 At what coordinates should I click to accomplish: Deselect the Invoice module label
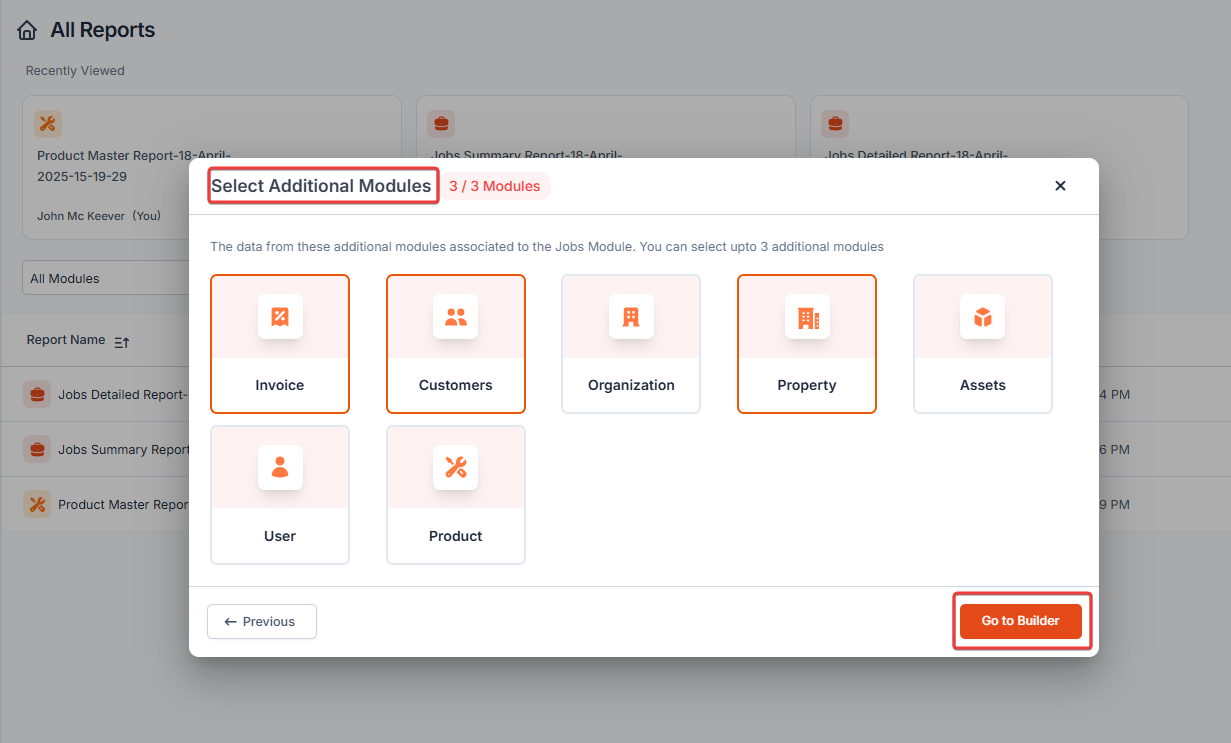[280, 385]
